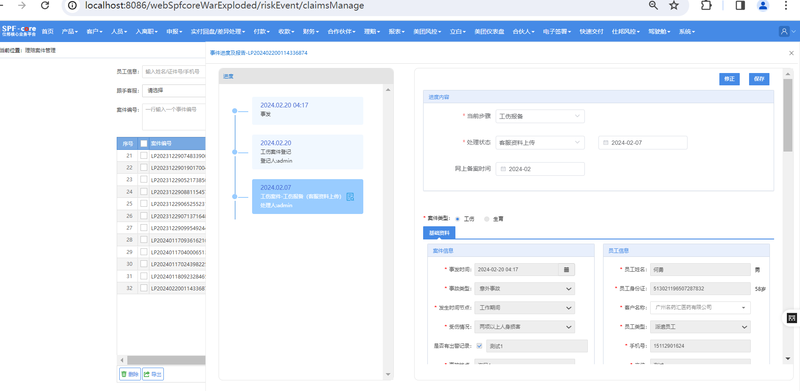Open the 受伤情况 dropdown

tap(524, 327)
